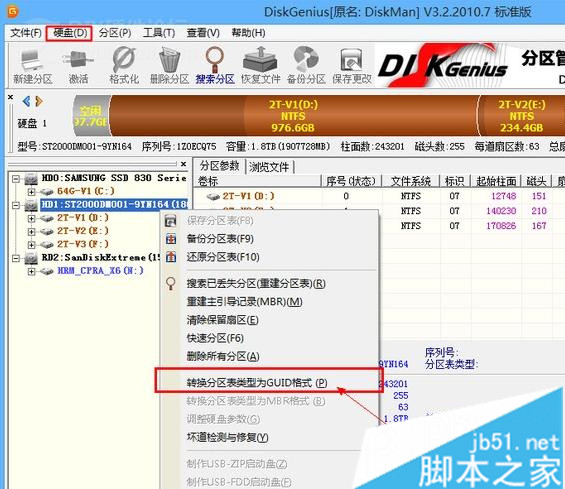Select the 2T-V1(D:) NTFS 976.6GB partition bar
The width and height of the screenshot is (565, 489).
(x=293, y=116)
